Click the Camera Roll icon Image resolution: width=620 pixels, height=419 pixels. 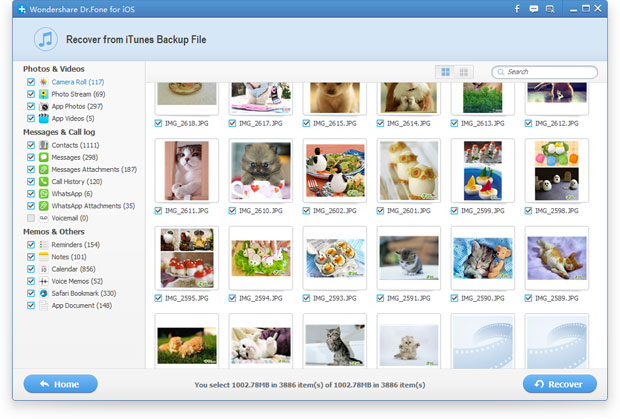[x=43, y=82]
